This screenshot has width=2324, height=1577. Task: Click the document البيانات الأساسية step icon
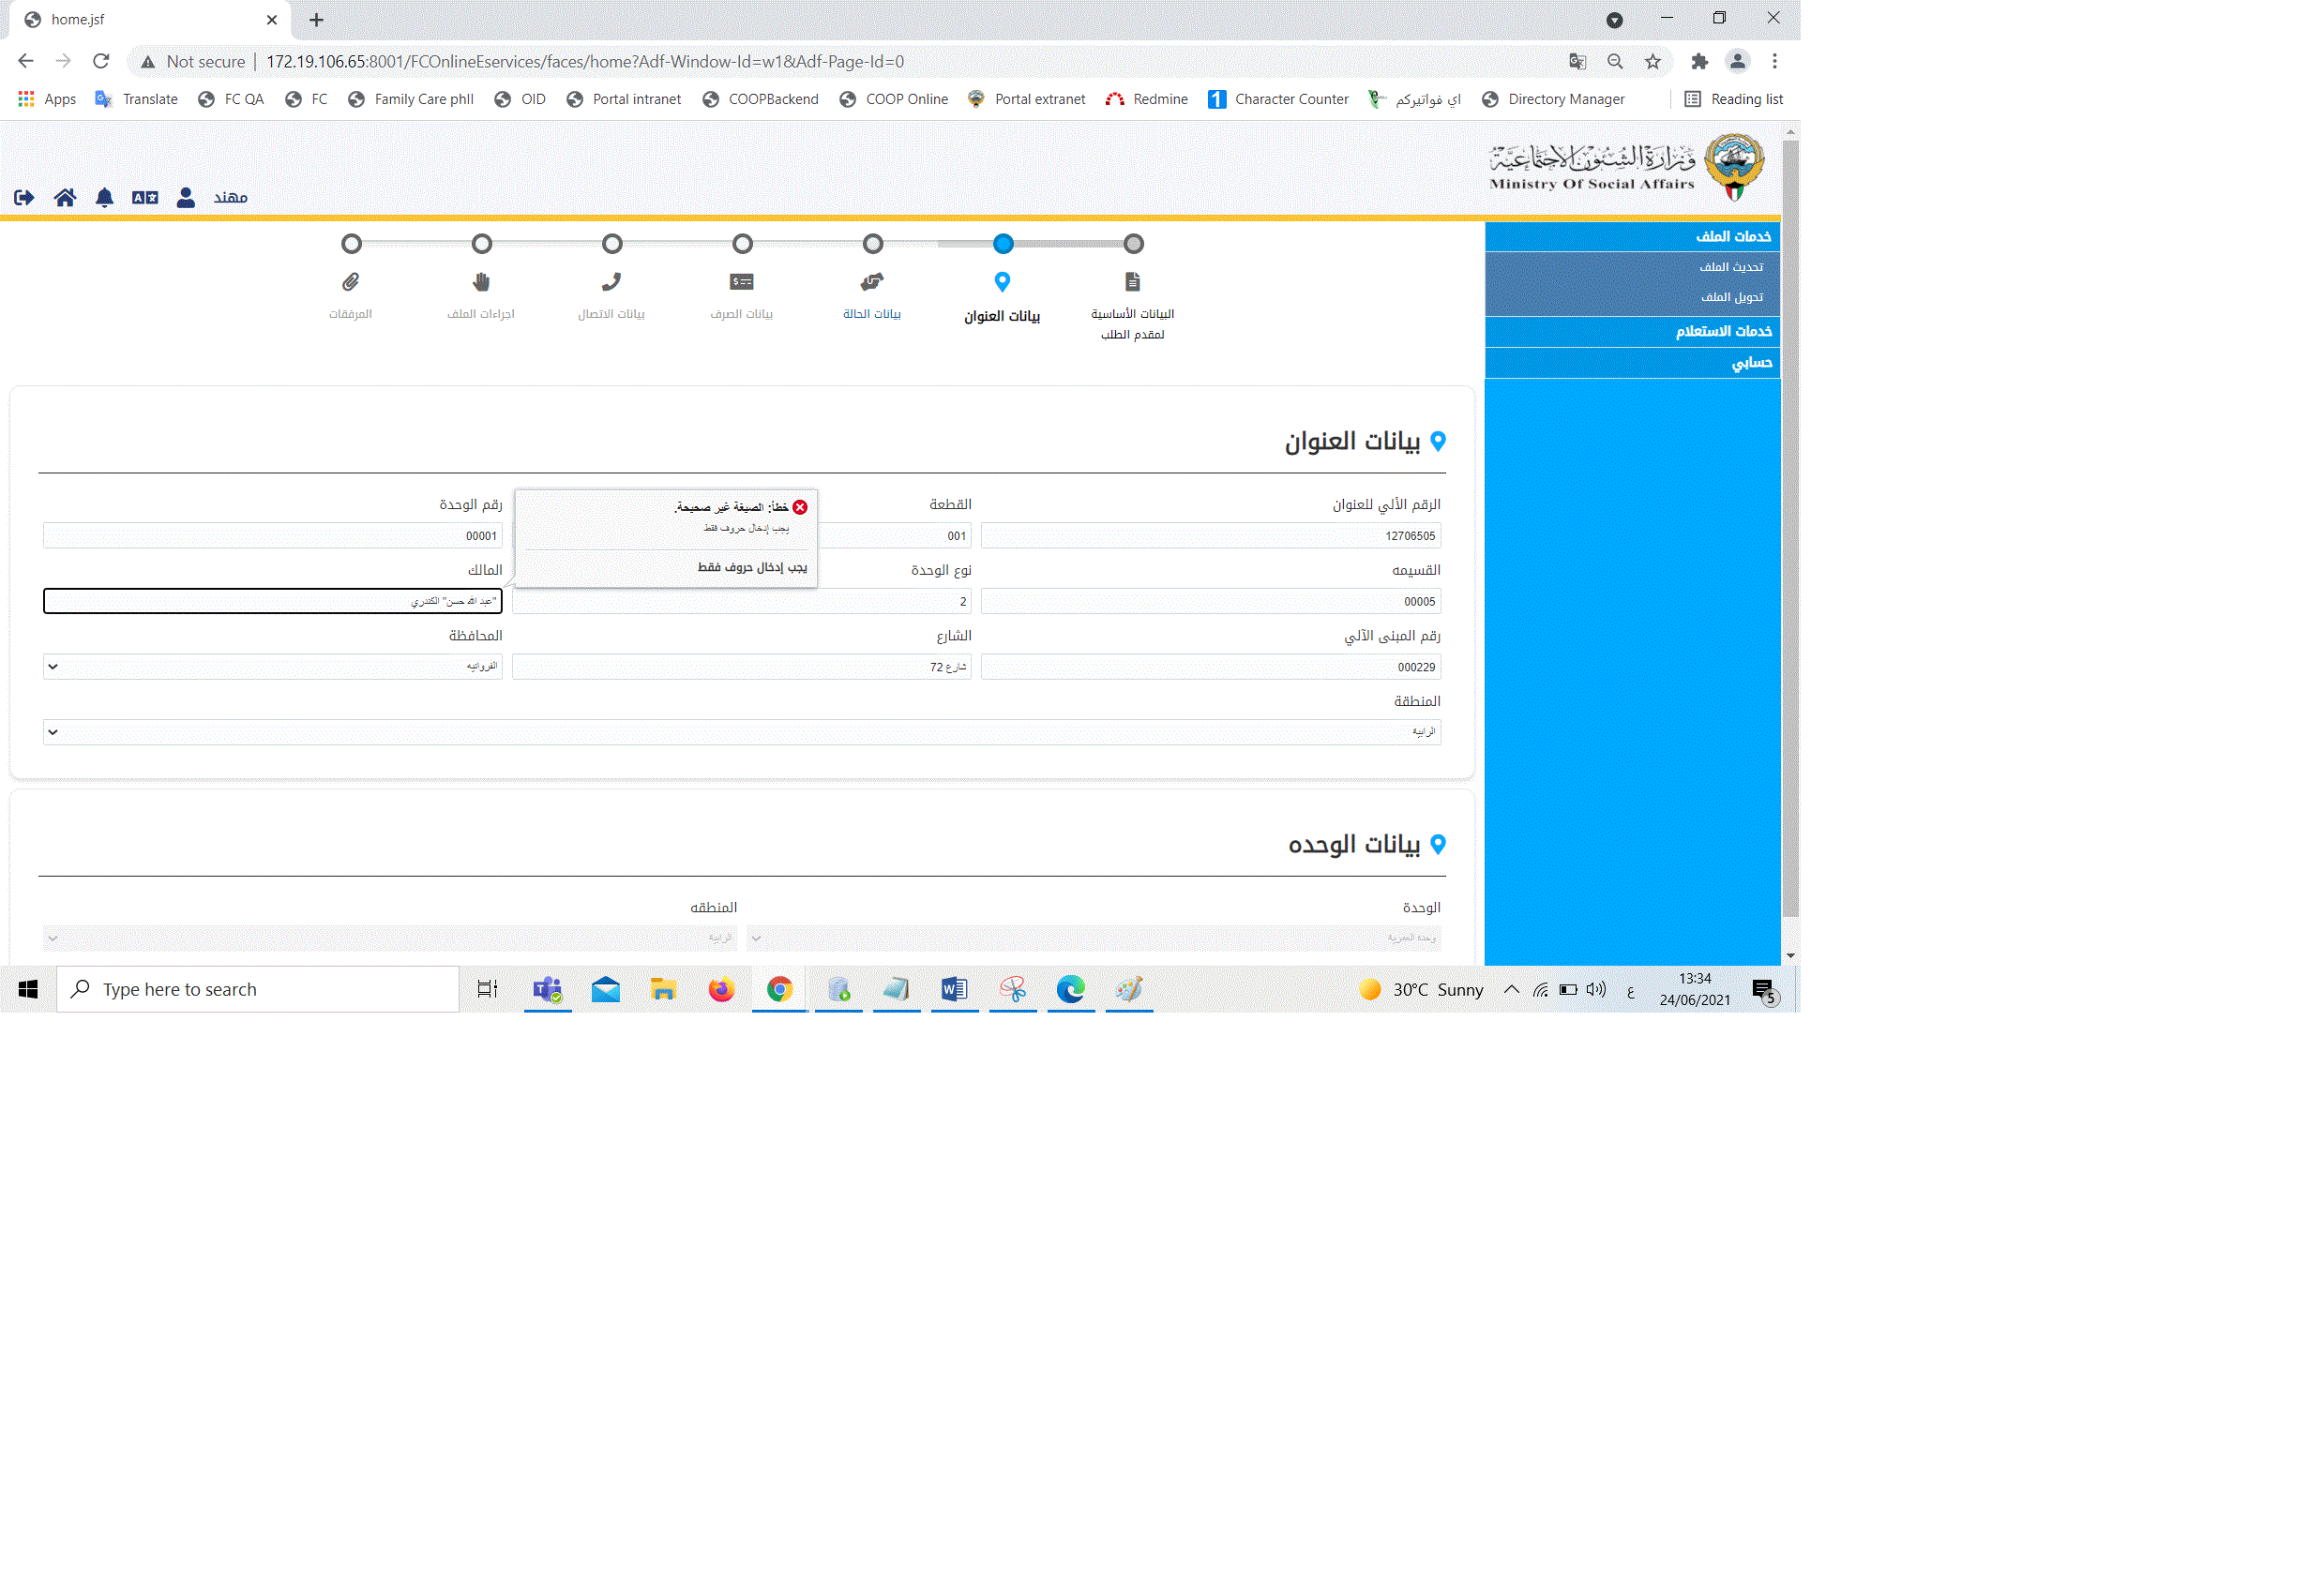1133,282
